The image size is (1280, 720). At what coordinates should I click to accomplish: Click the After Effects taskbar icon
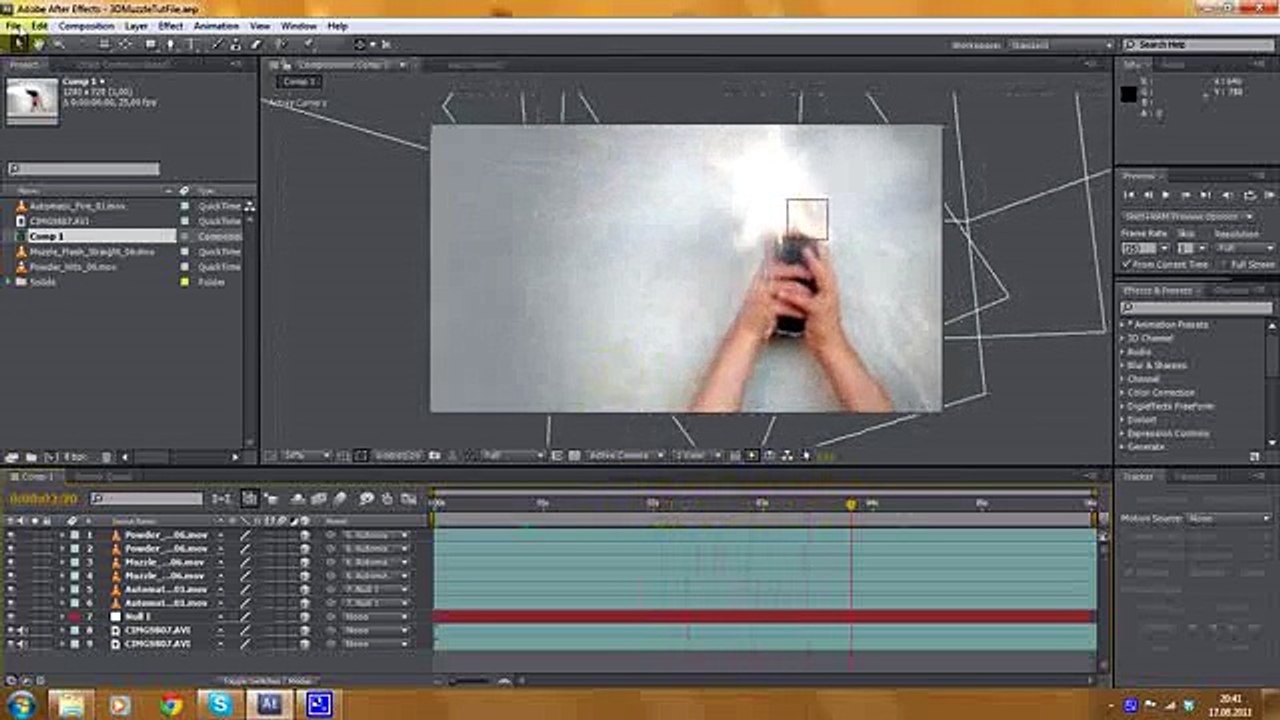coord(269,705)
